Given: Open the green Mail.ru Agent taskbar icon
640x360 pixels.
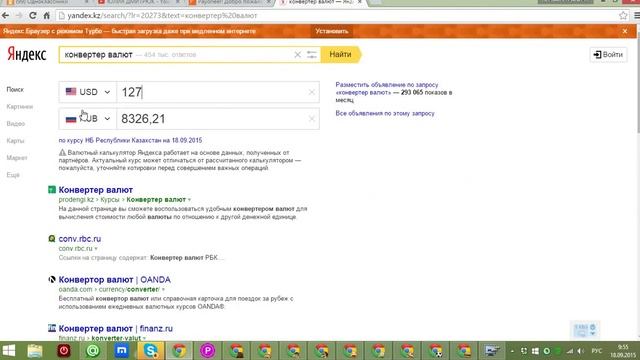Looking at the screenshot, I should point(93,351).
